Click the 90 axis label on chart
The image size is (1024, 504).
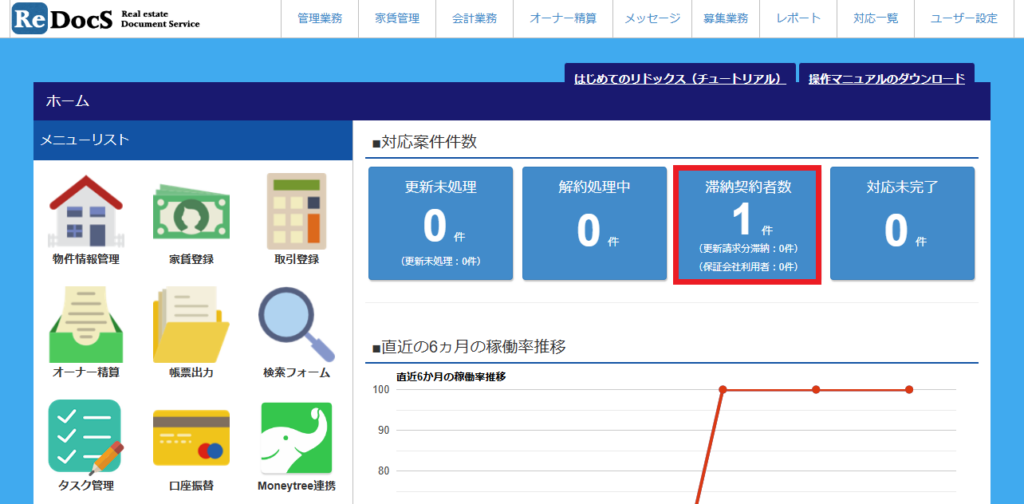[383, 430]
